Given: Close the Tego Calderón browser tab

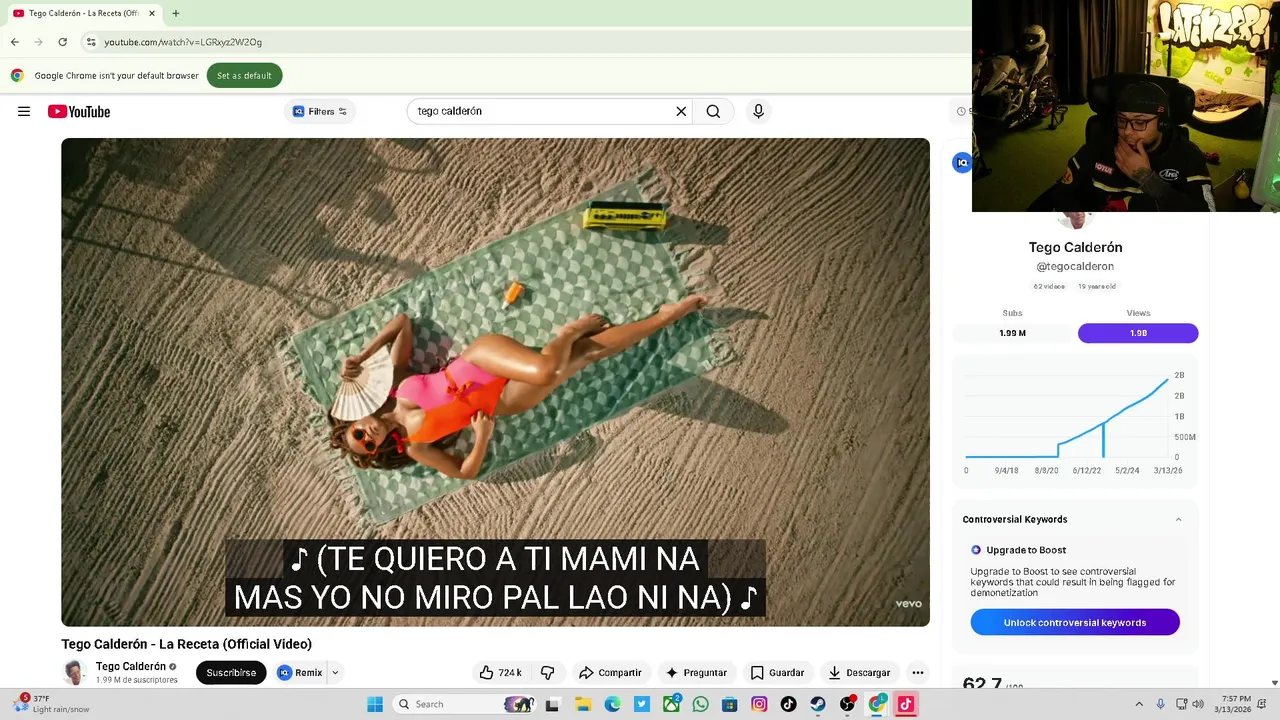Looking at the screenshot, I should click(152, 13).
